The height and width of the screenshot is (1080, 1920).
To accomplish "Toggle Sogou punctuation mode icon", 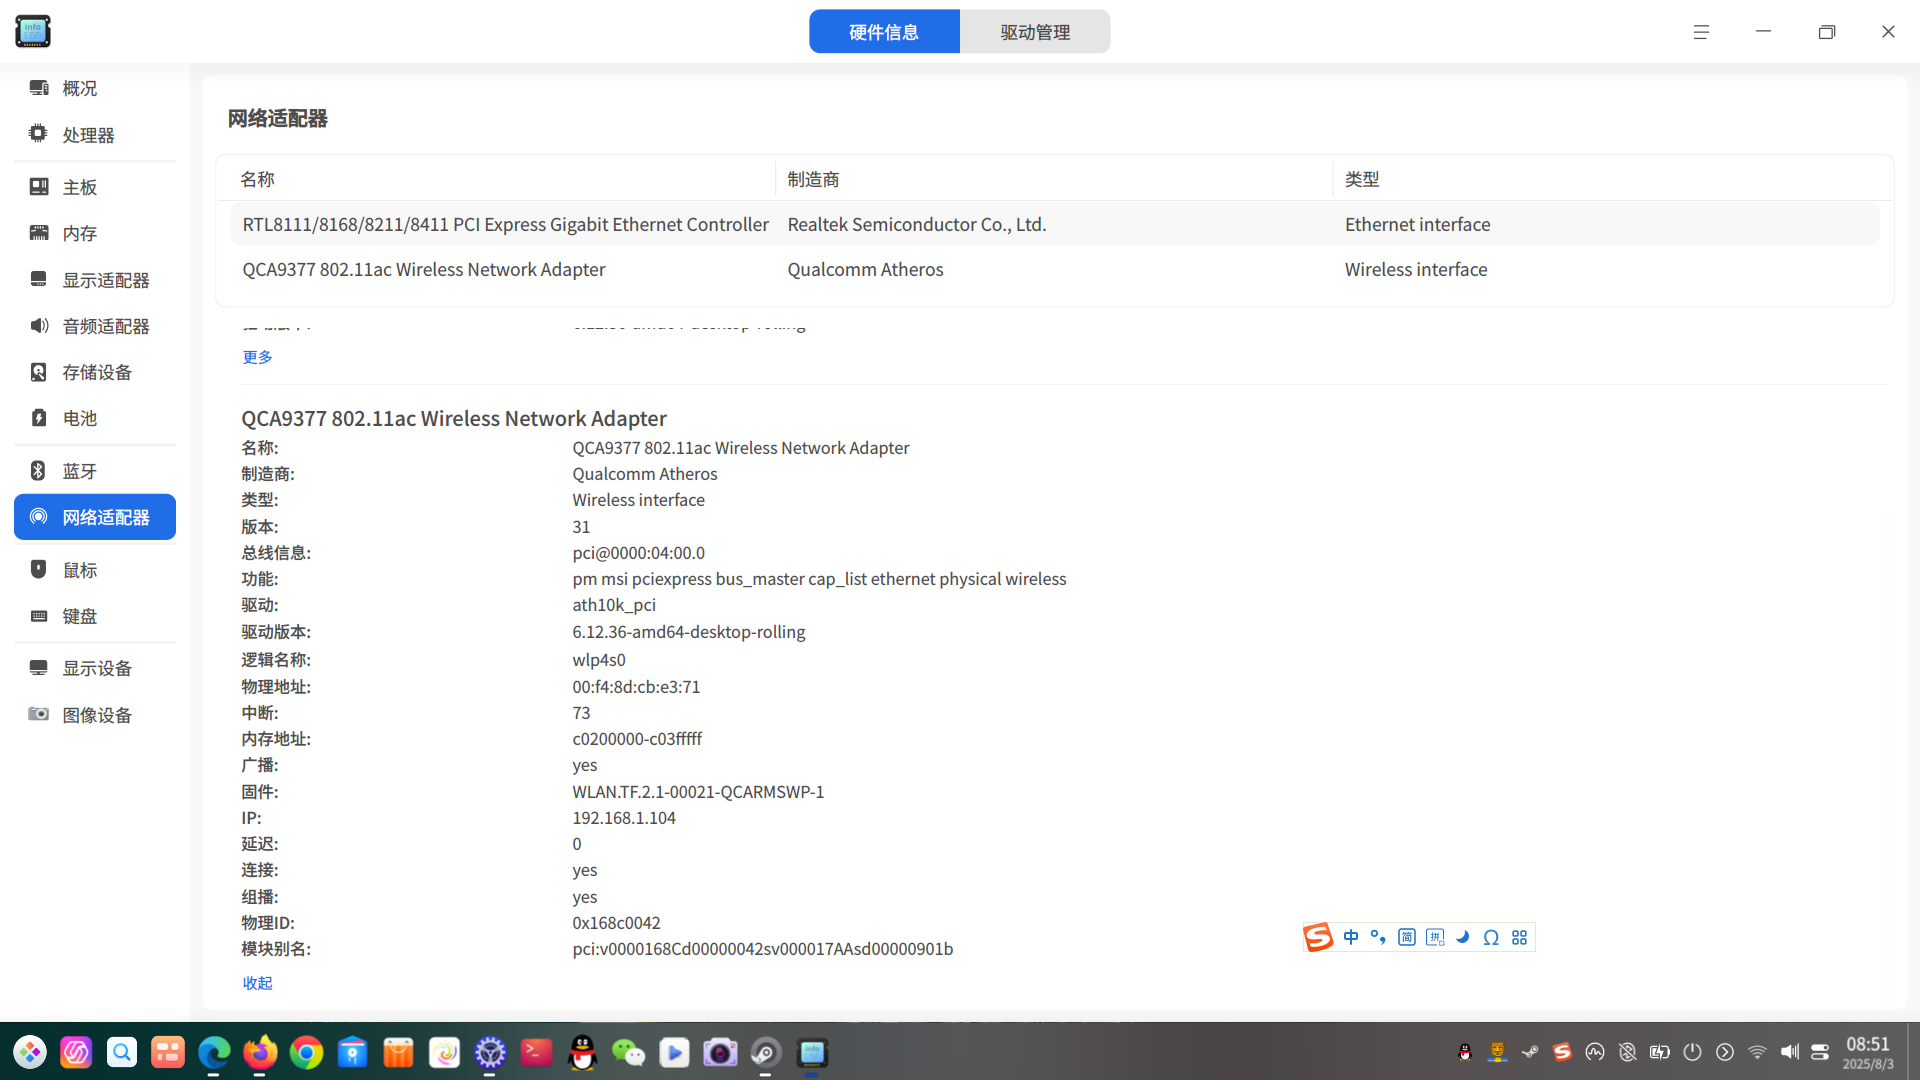I will (x=1378, y=937).
